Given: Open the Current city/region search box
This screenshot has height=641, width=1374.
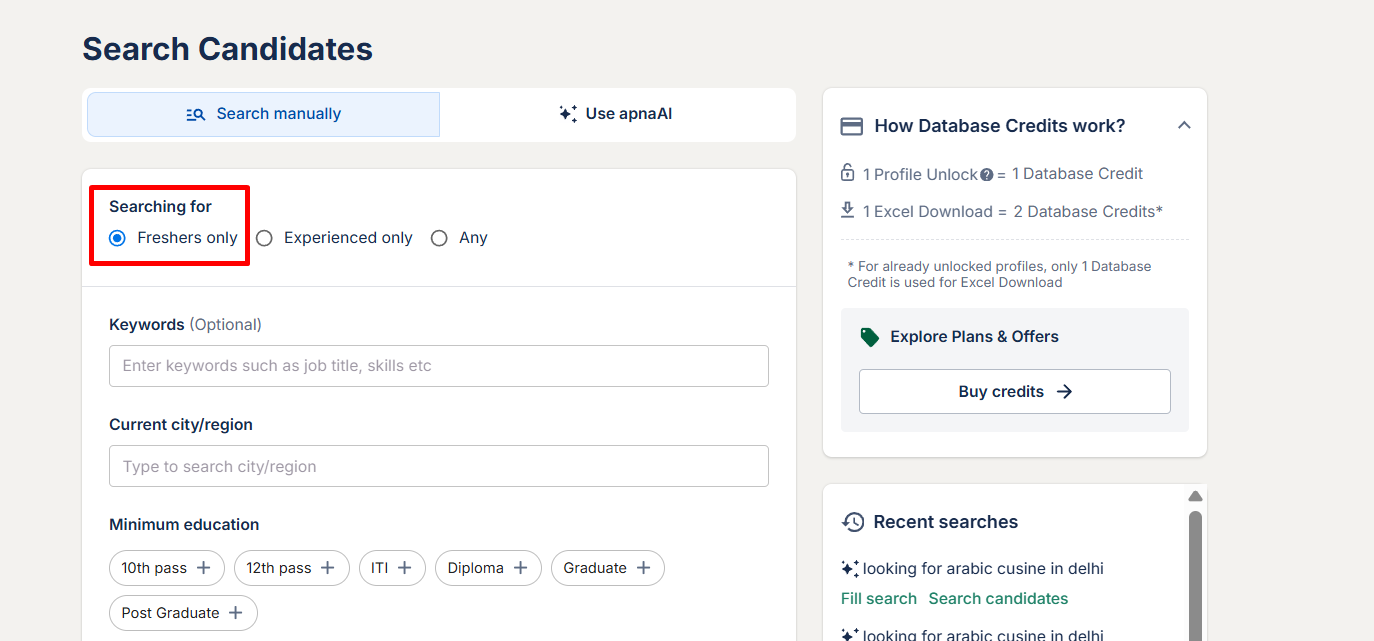Looking at the screenshot, I should [439, 466].
